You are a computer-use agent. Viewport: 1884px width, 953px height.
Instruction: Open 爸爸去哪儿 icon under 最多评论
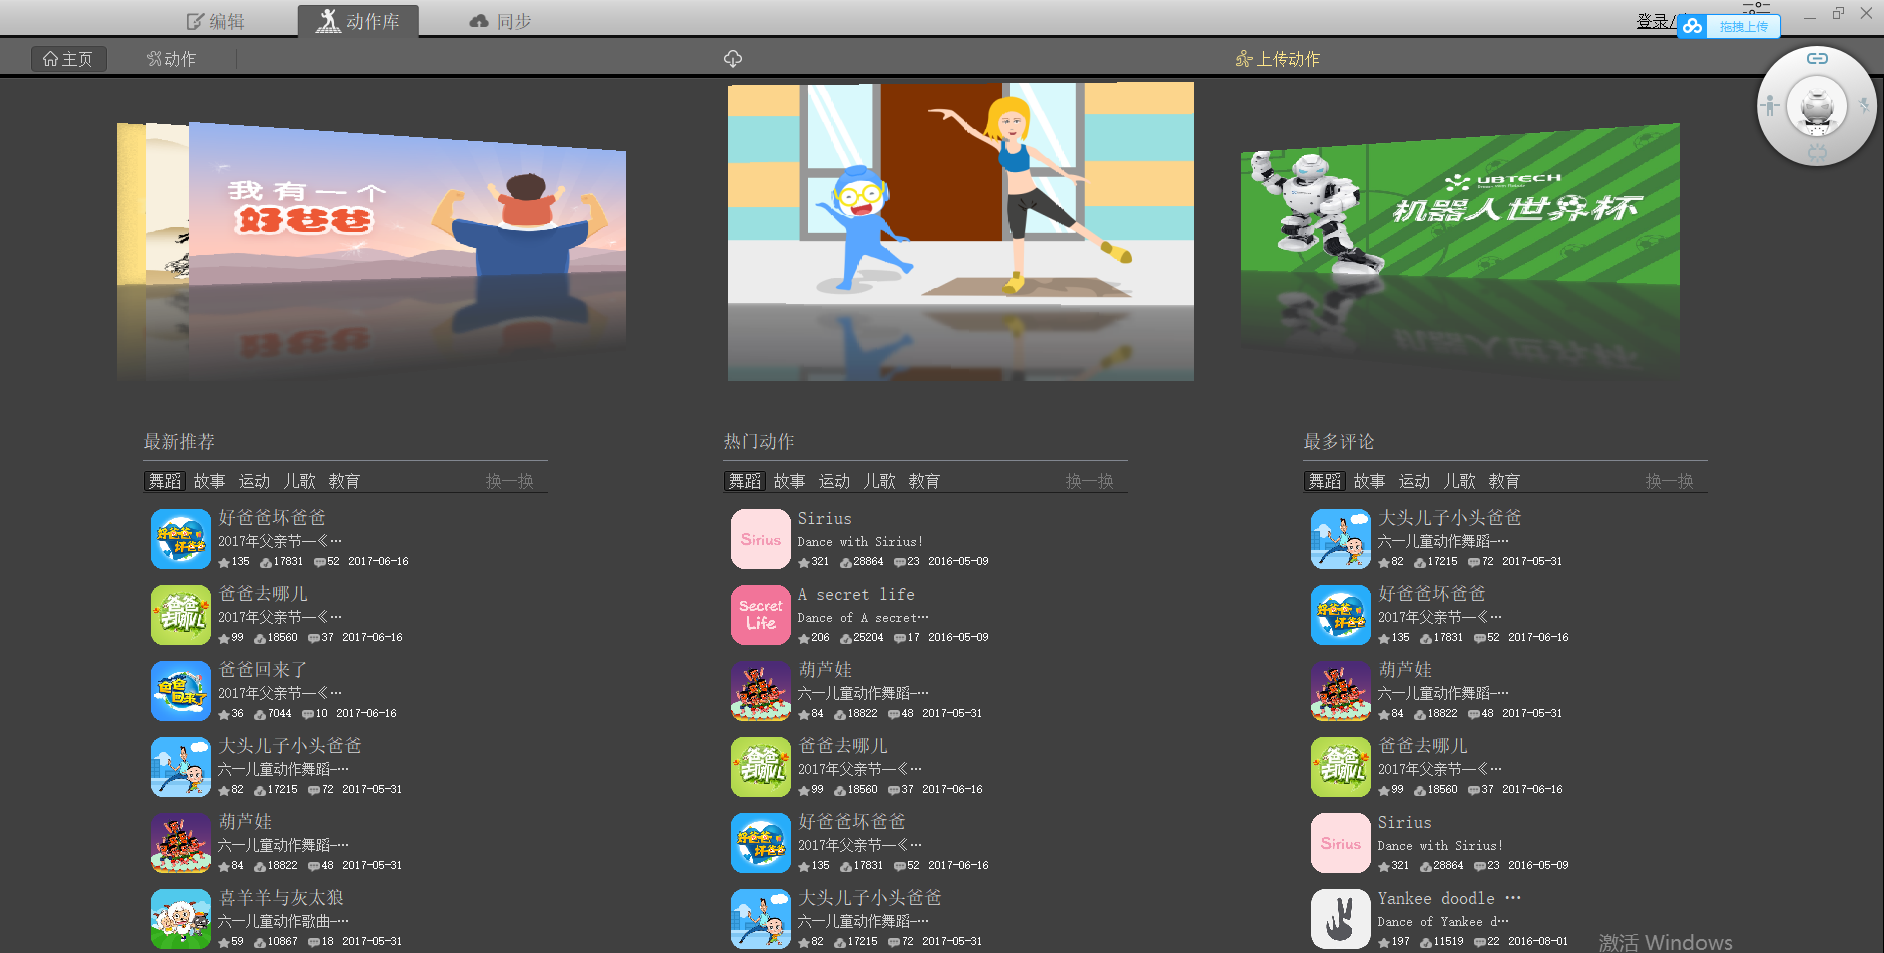click(x=1341, y=767)
